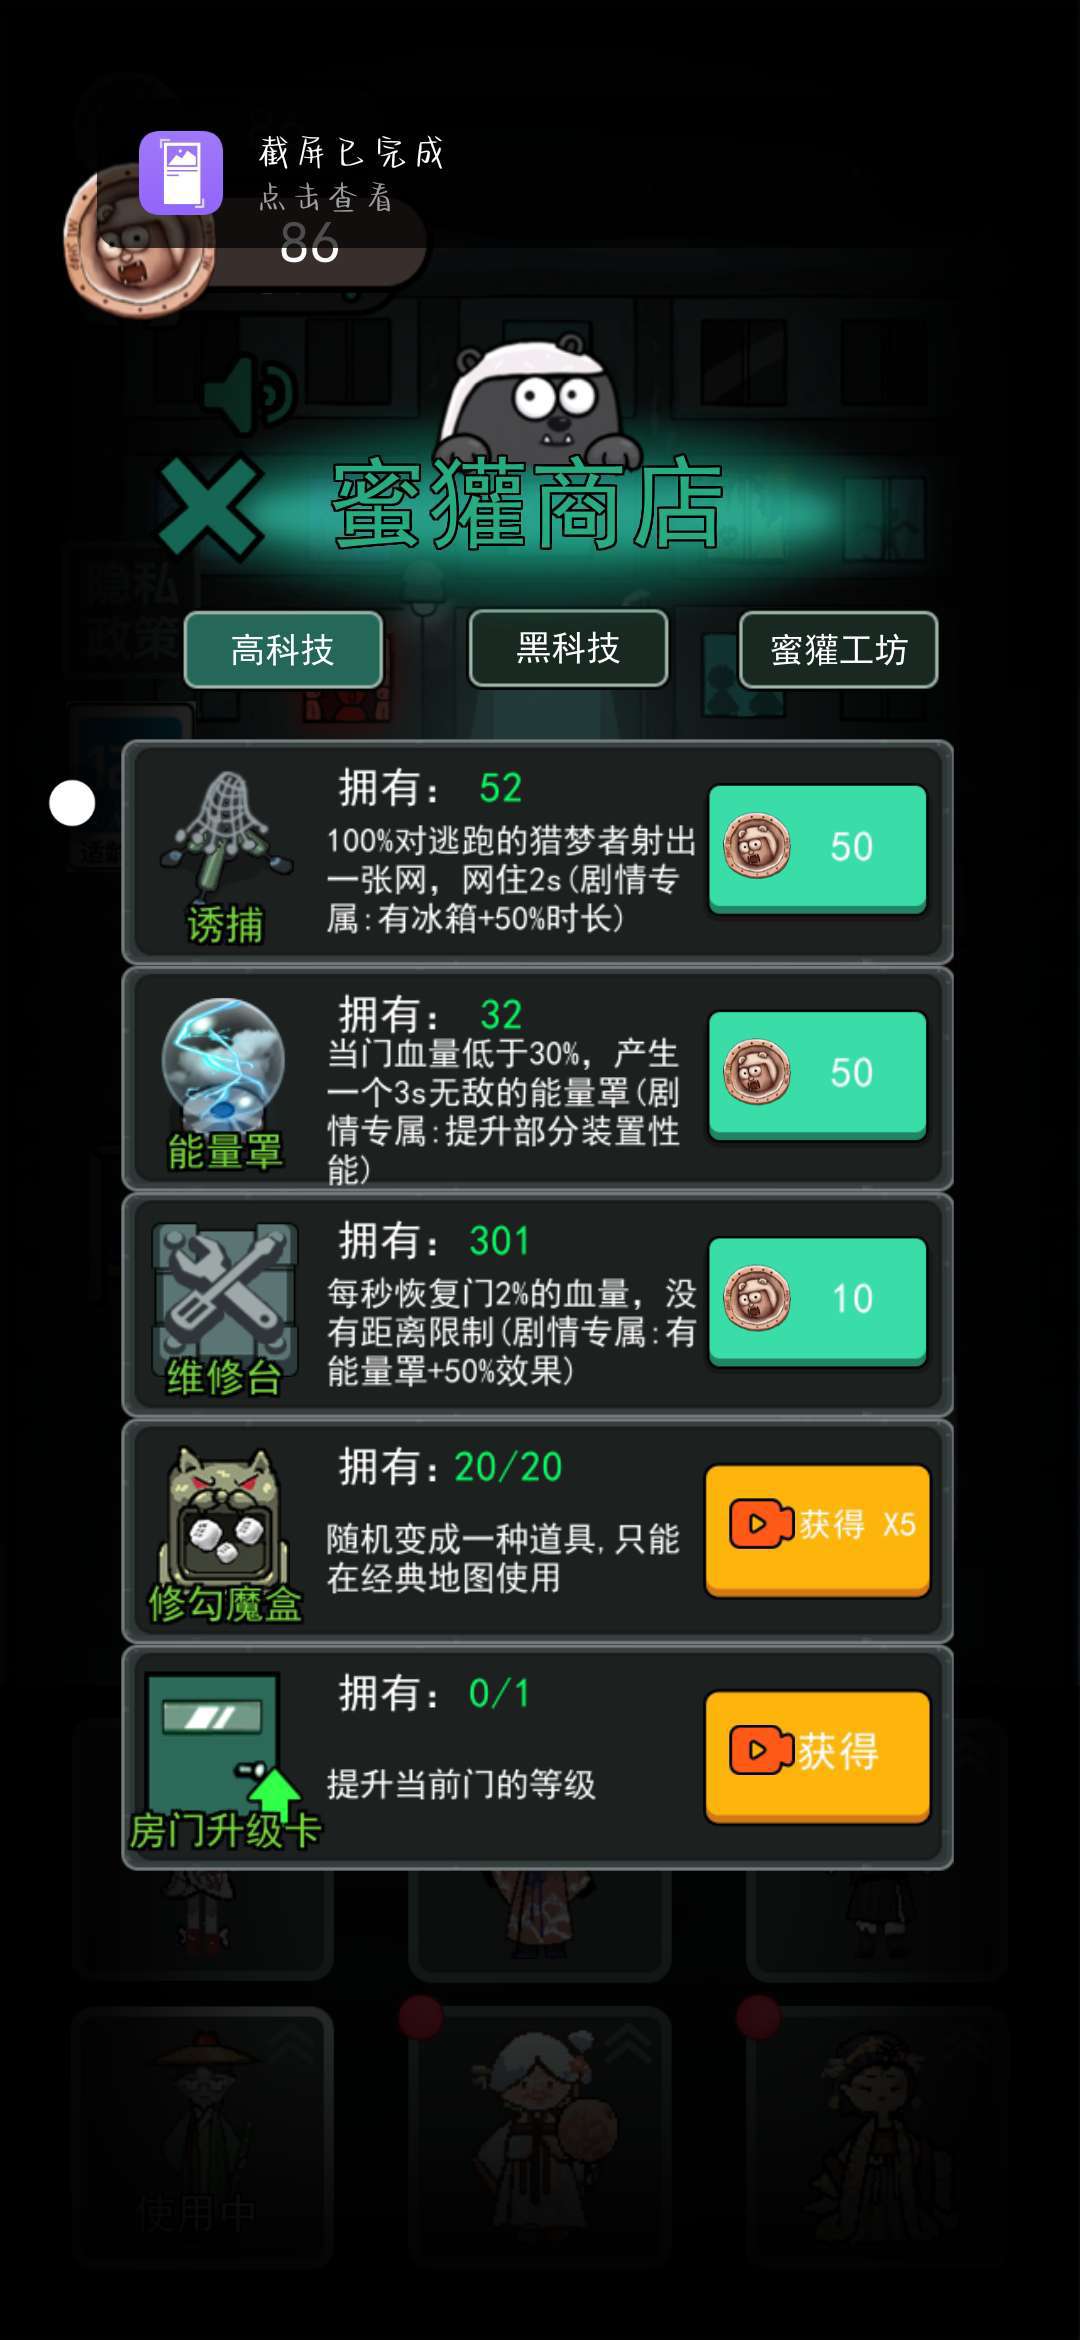Toggle the sound speaker icon
This screenshot has width=1080, height=2340.
pos(250,393)
